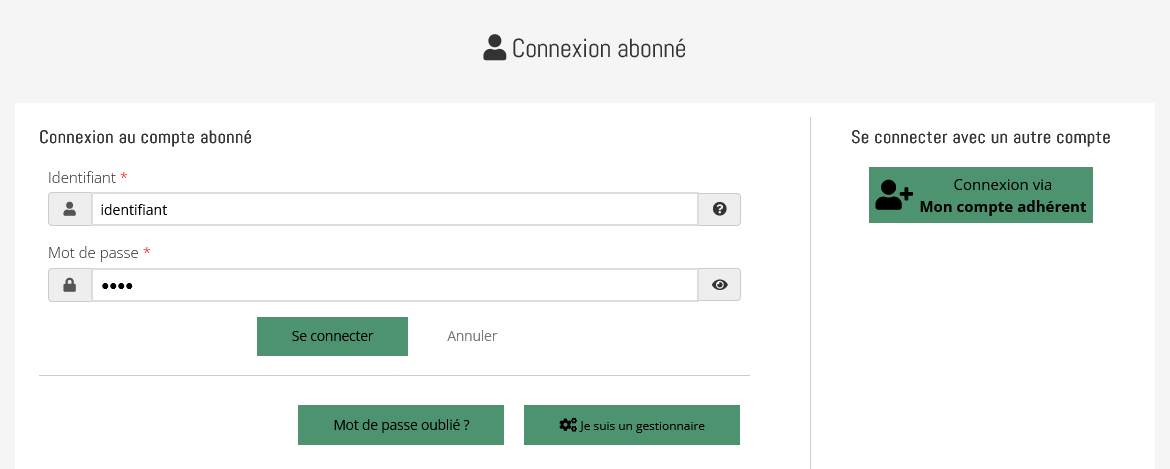Click the person icon before Identifiant field
Viewport: 1170px width, 469px height.
coord(70,209)
